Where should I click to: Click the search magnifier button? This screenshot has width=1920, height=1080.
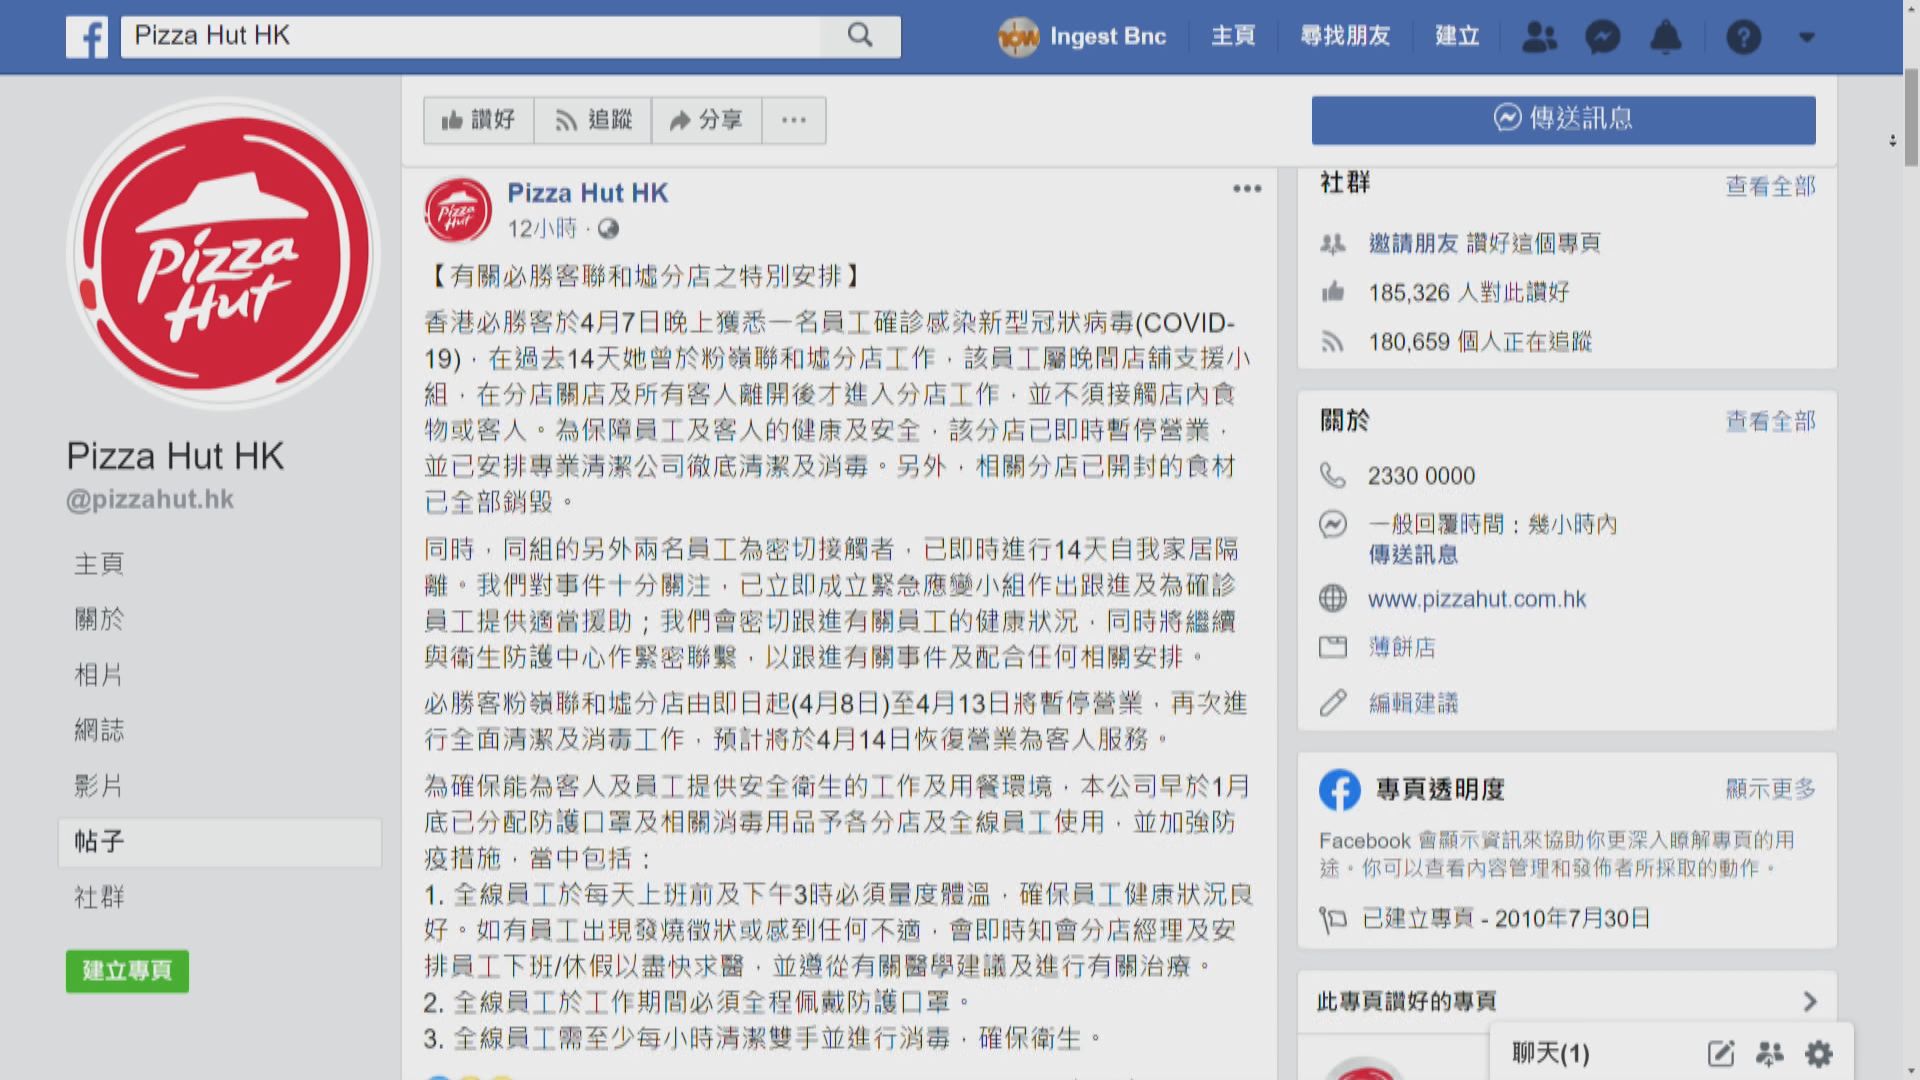click(860, 36)
